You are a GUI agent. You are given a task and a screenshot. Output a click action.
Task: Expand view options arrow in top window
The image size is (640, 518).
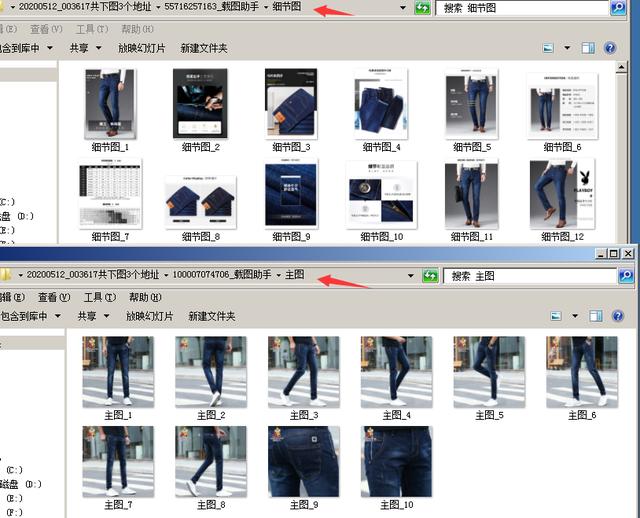[567, 48]
